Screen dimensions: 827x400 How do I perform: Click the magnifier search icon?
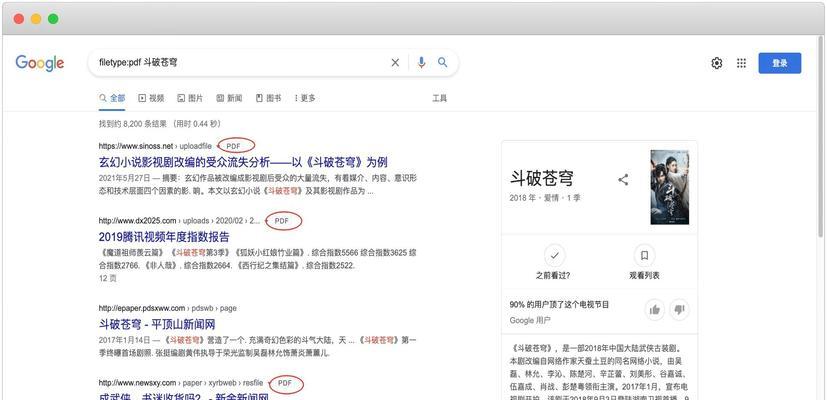443,63
